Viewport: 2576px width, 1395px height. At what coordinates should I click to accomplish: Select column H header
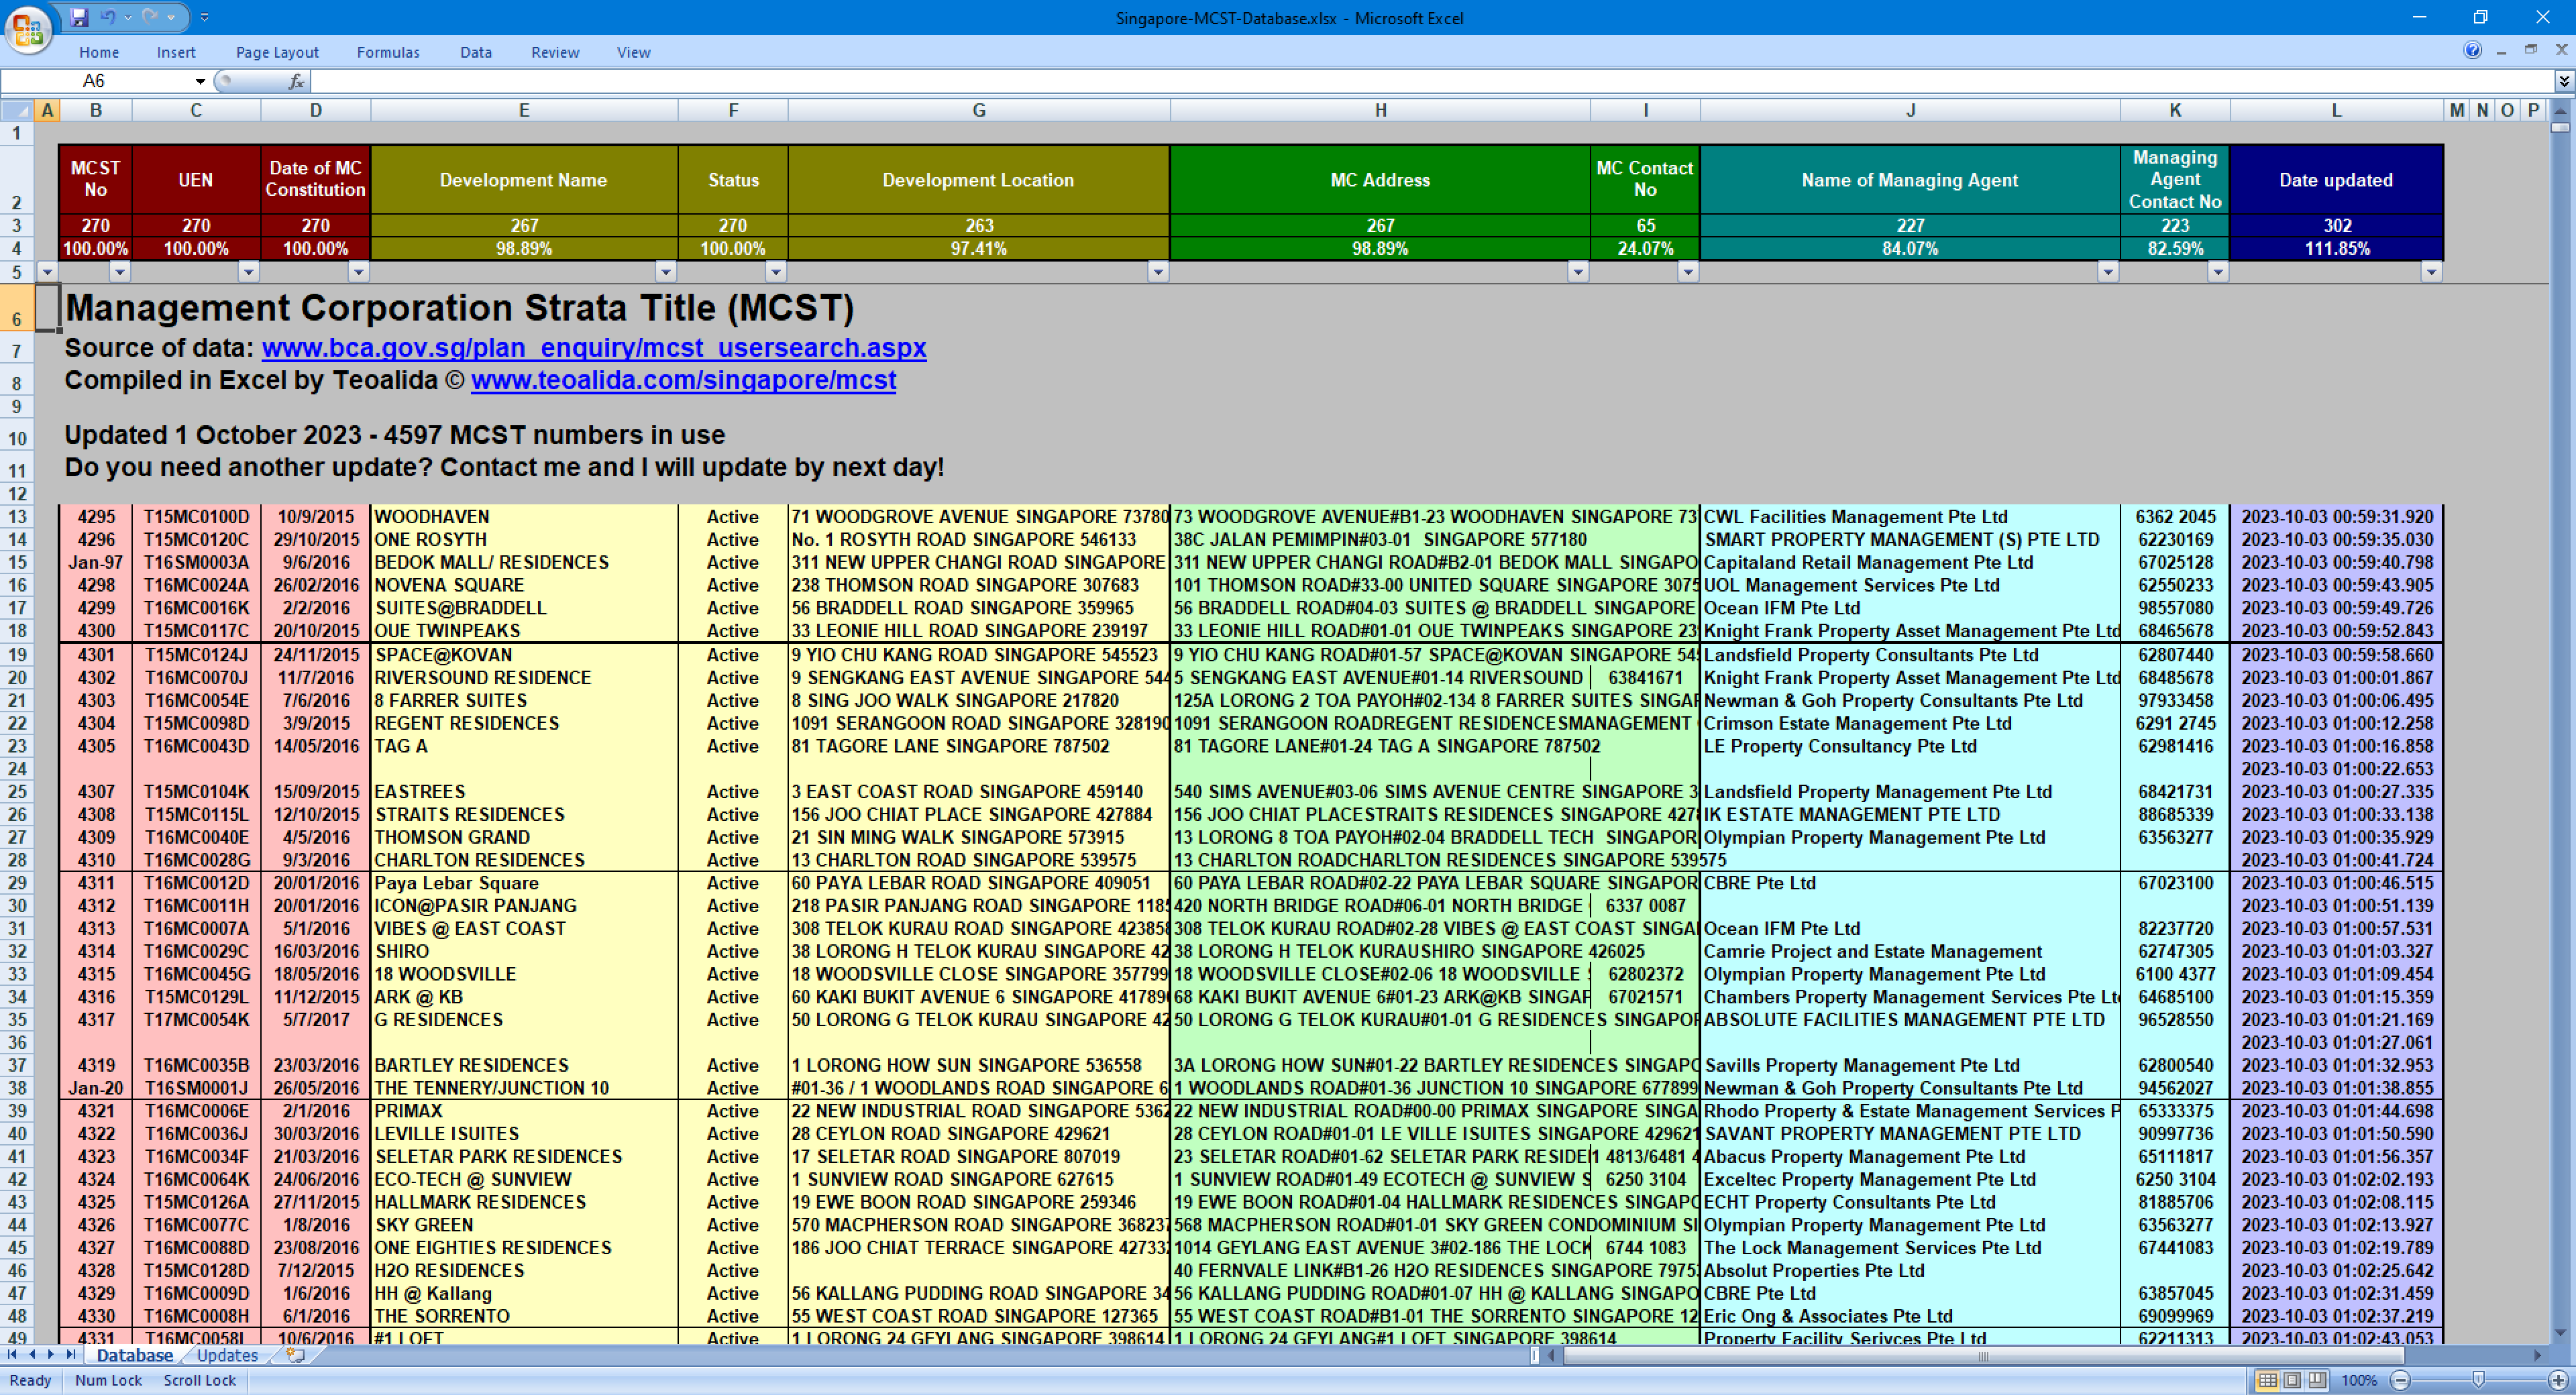(x=1380, y=110)
